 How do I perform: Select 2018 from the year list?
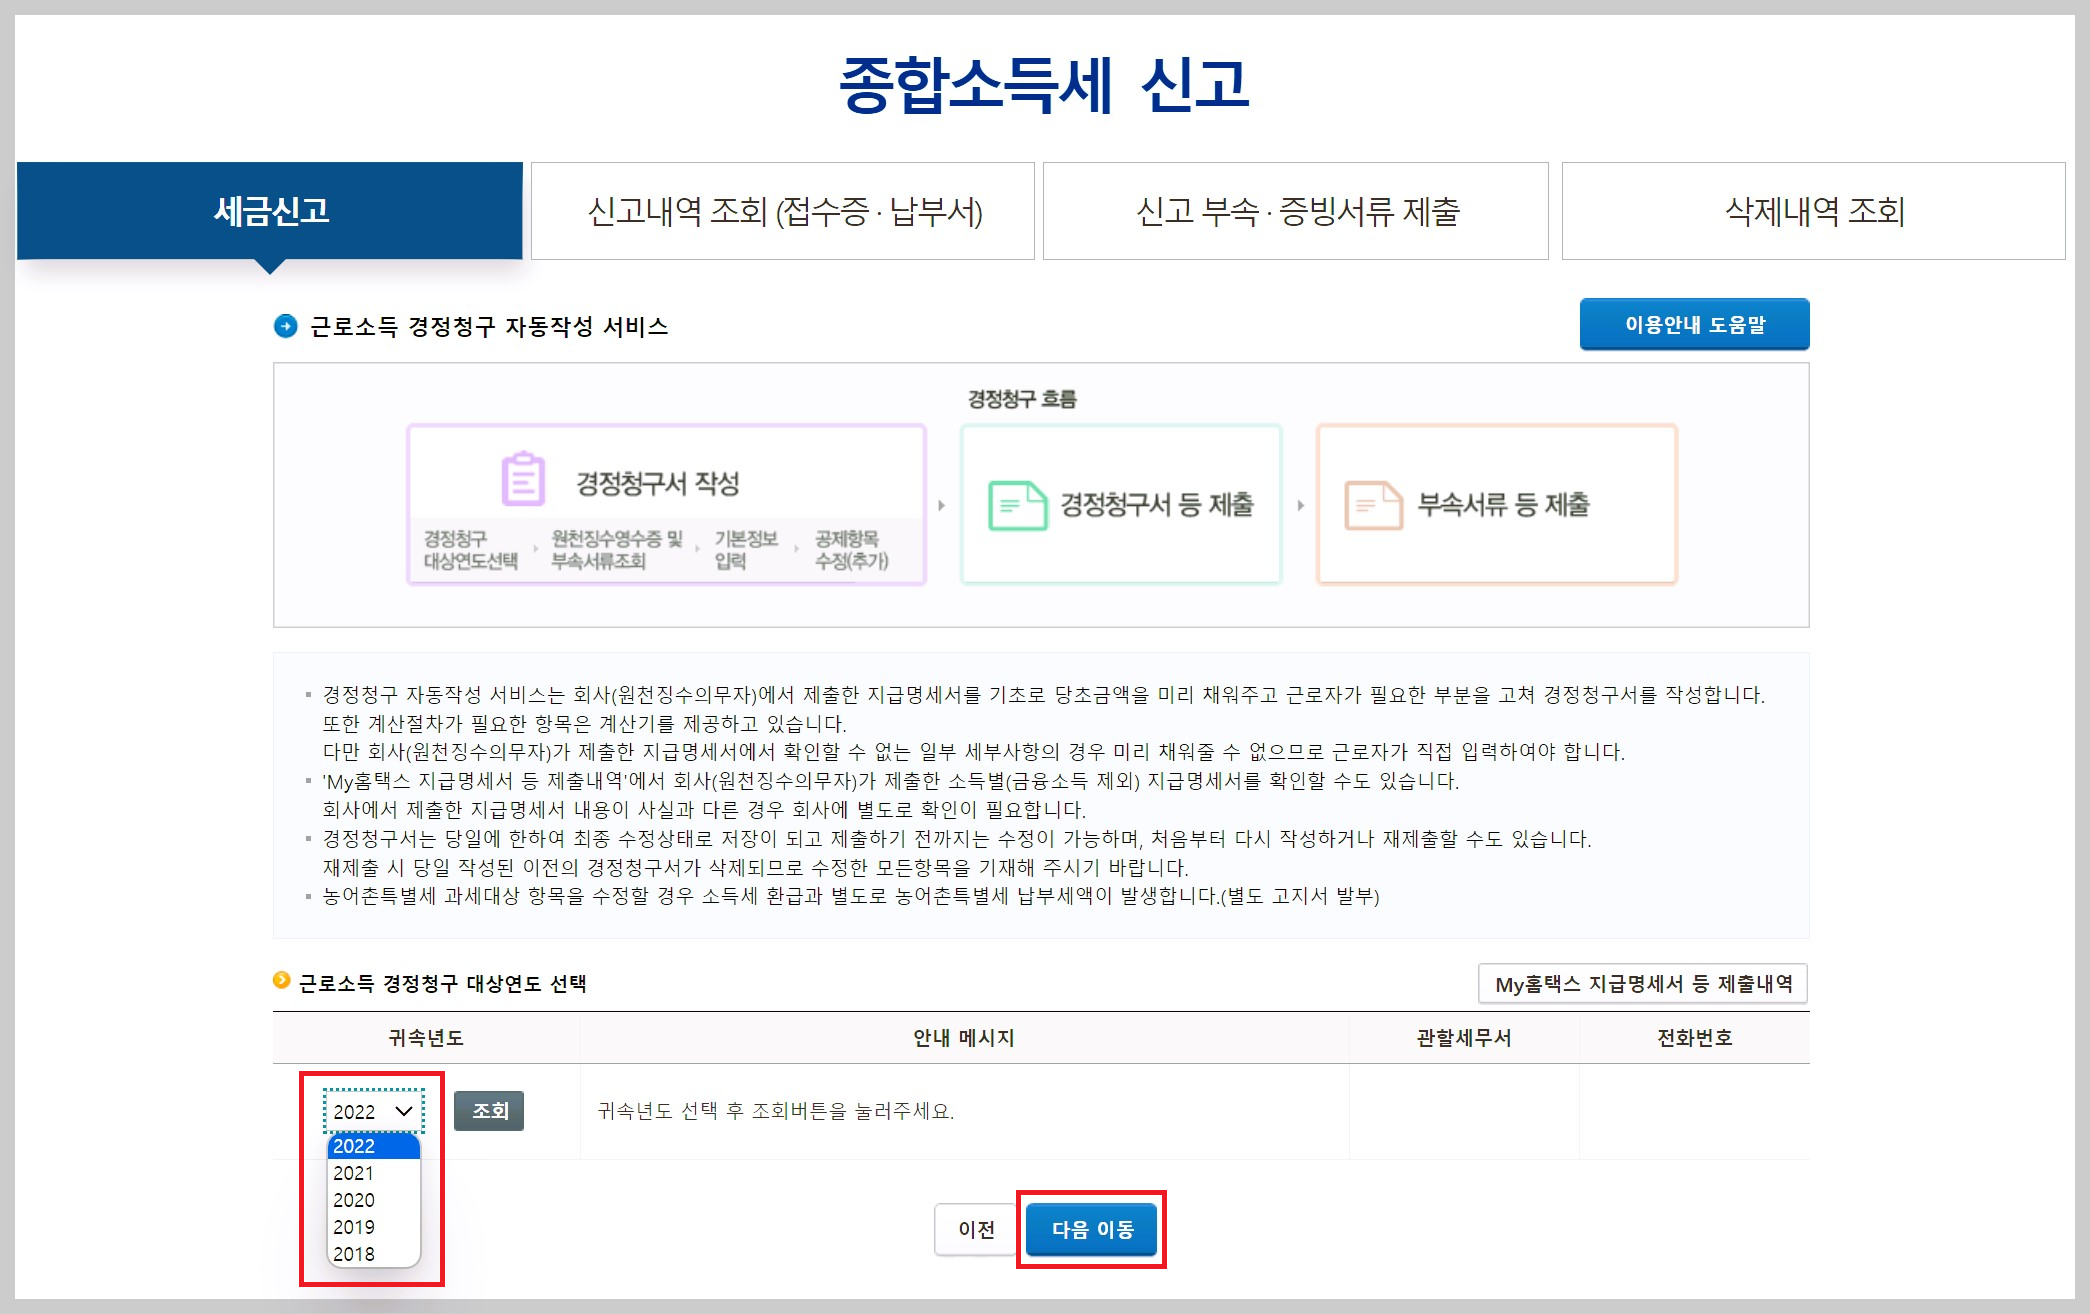[355, 1254]
